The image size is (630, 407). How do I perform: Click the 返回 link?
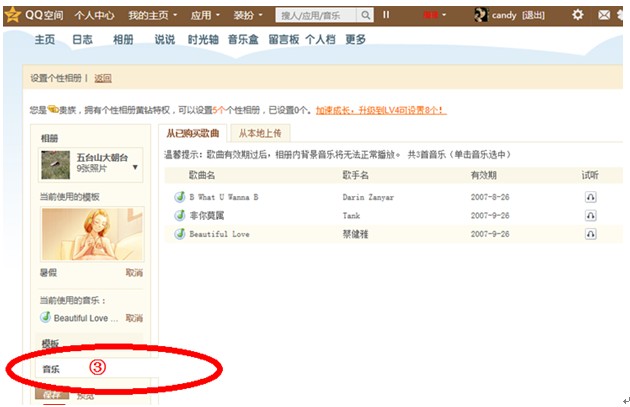(103, 78)
